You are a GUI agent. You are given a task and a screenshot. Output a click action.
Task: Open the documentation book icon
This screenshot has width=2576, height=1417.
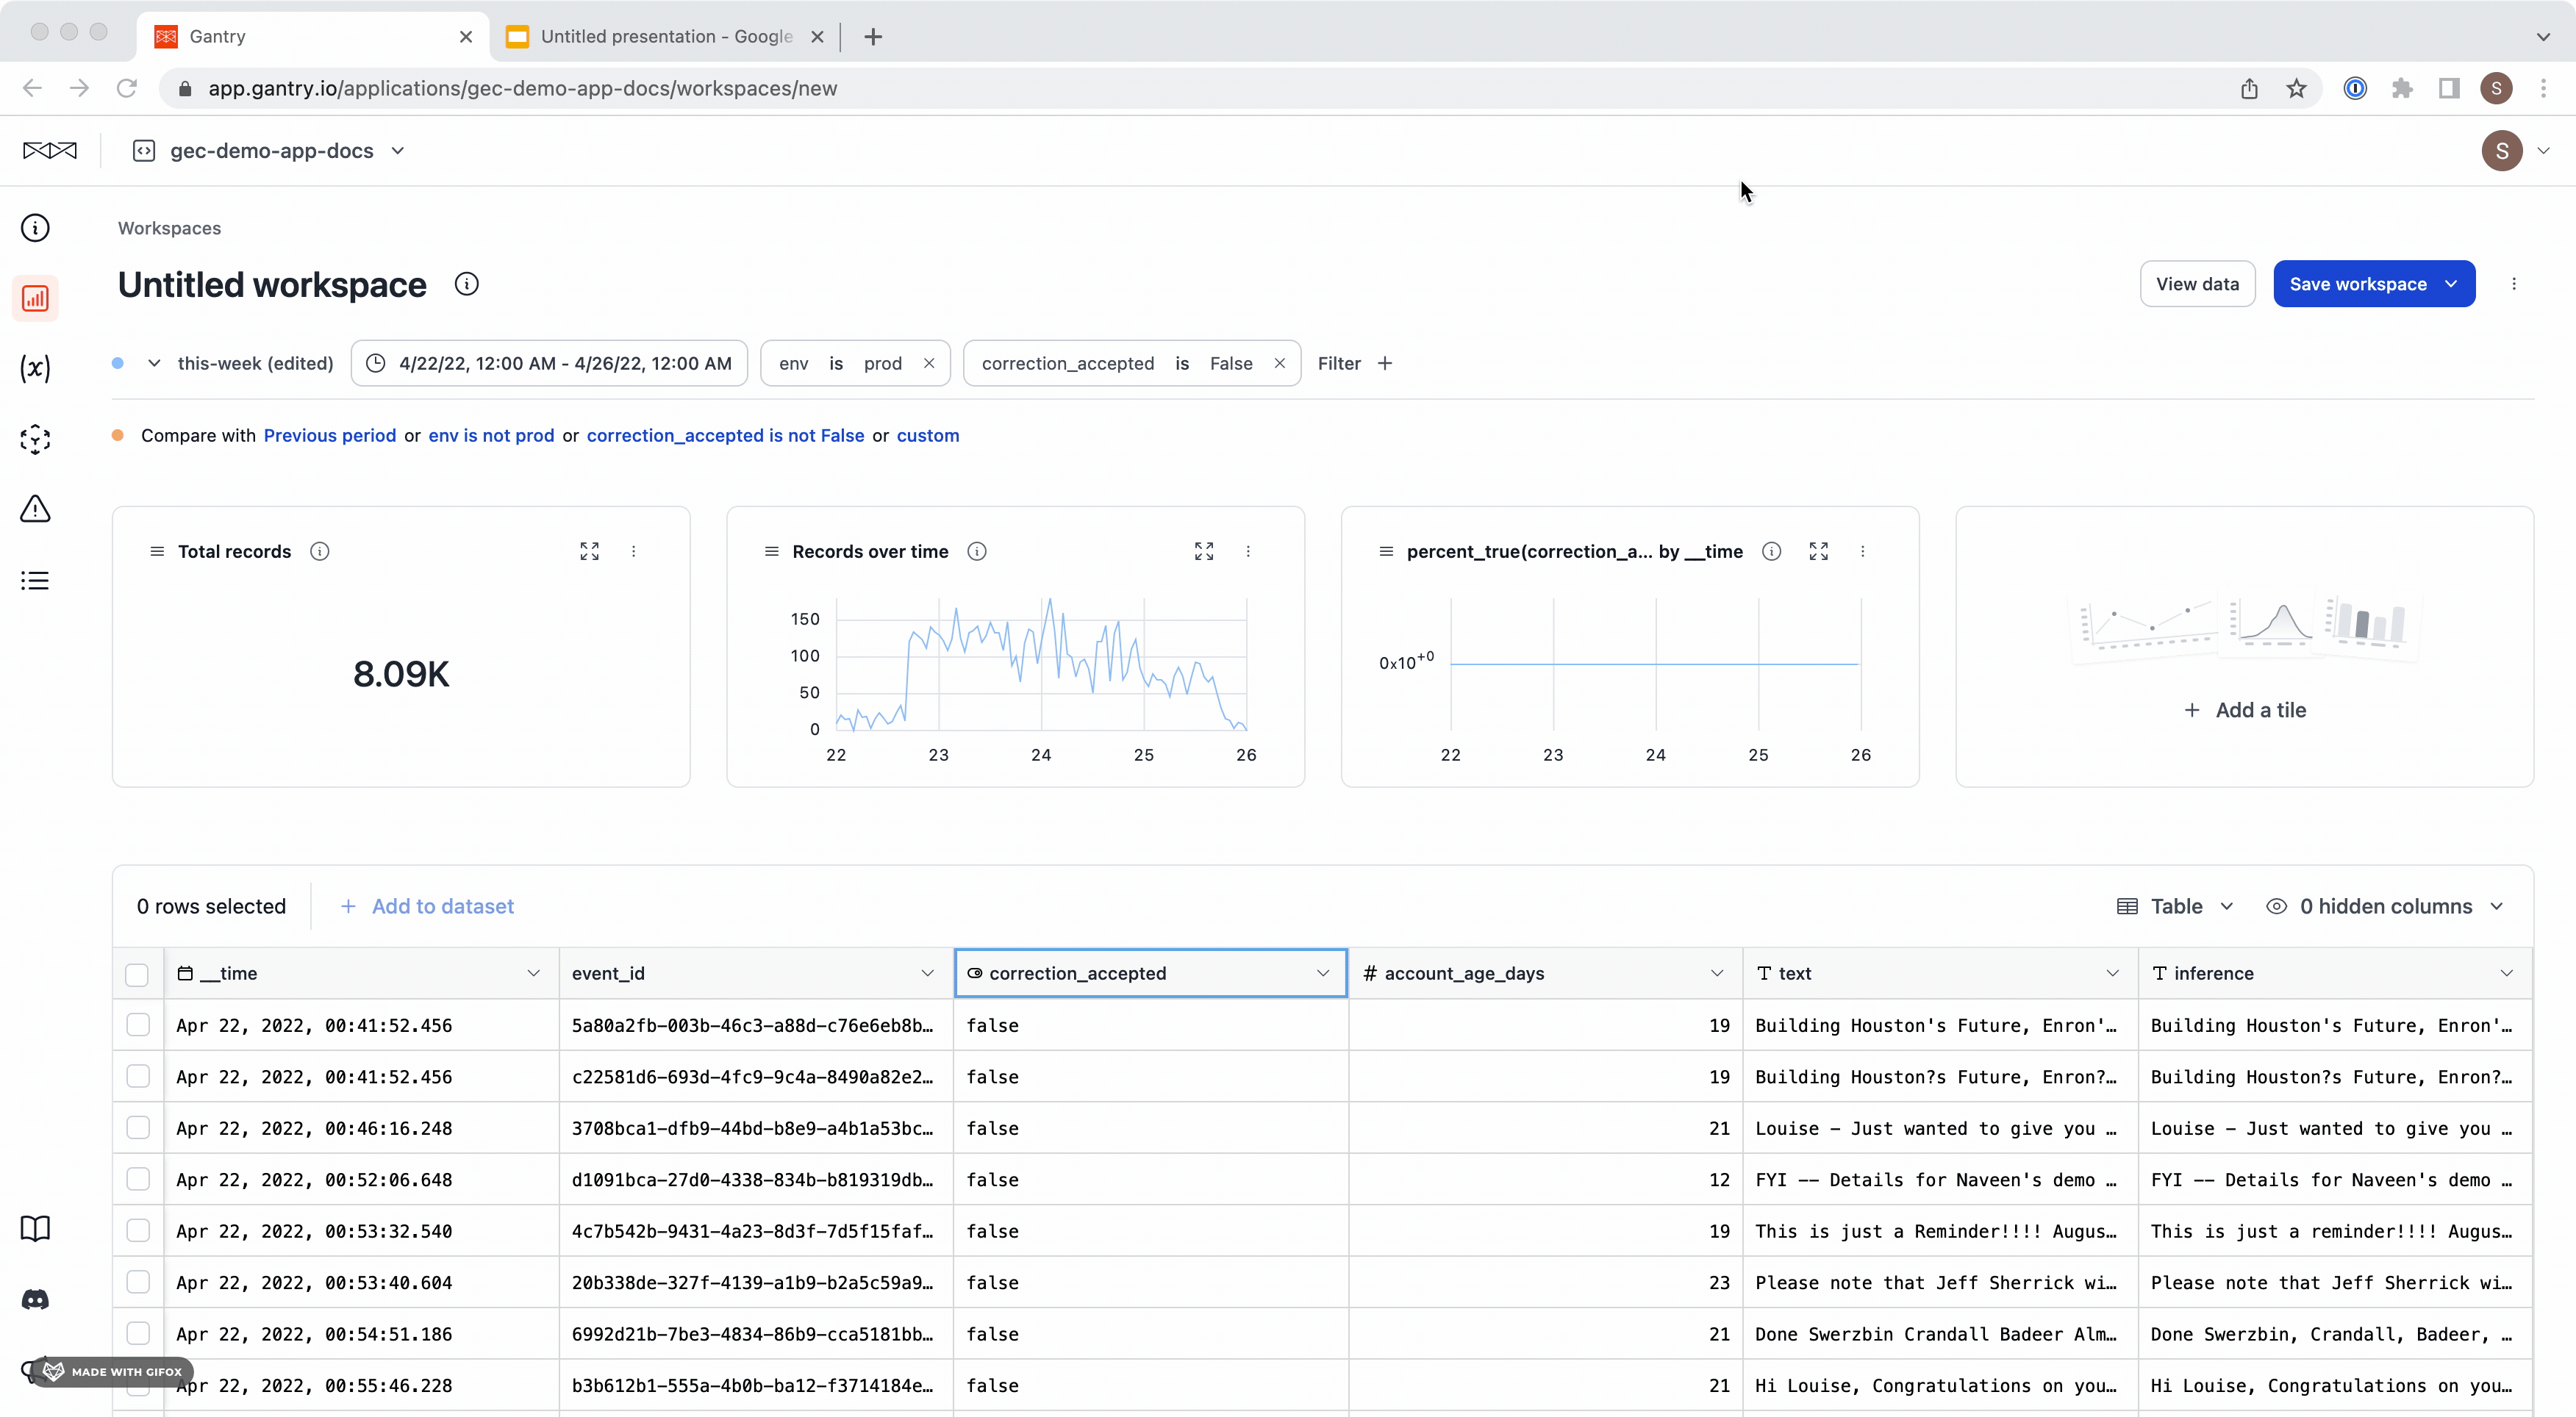point(35,1228)
